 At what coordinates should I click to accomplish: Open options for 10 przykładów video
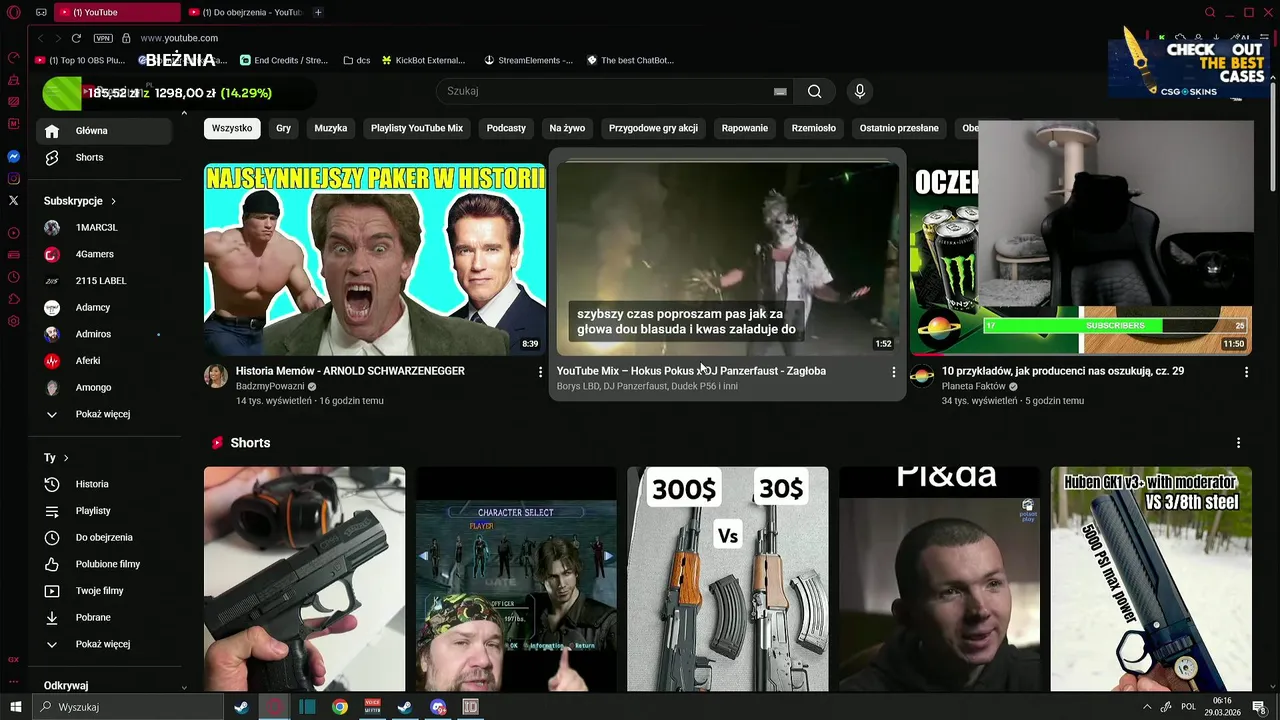[x=1246, y=372]
